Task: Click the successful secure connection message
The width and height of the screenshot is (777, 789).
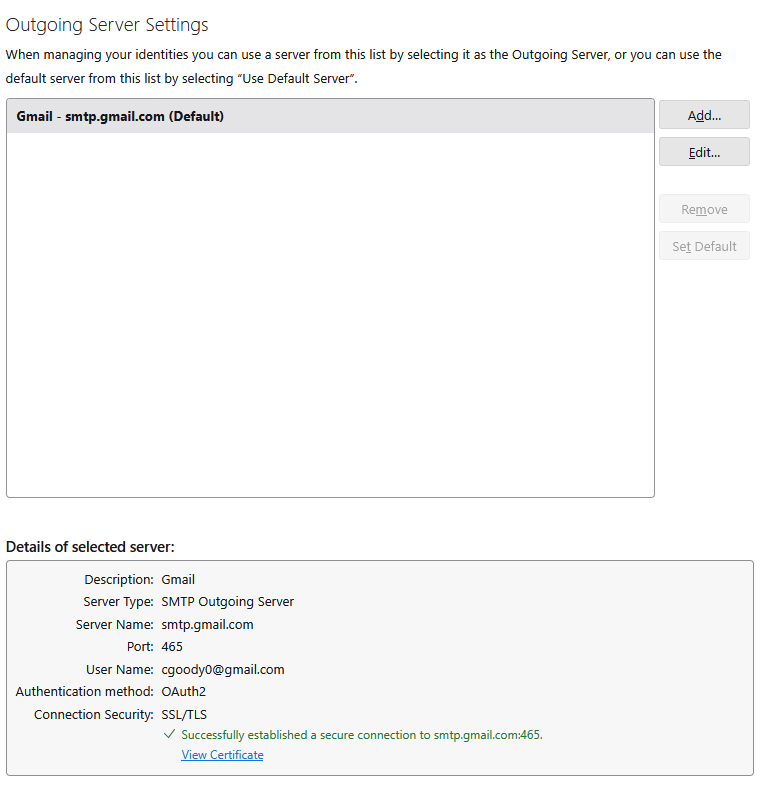Action: tap(362, 735)
